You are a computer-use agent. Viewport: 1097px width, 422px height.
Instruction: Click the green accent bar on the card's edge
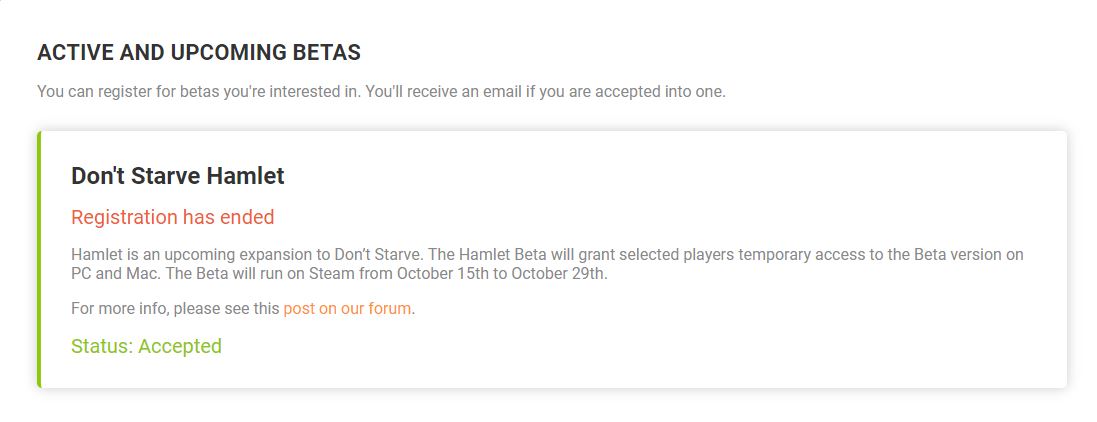pyautogui.click(x=39, y=259)
